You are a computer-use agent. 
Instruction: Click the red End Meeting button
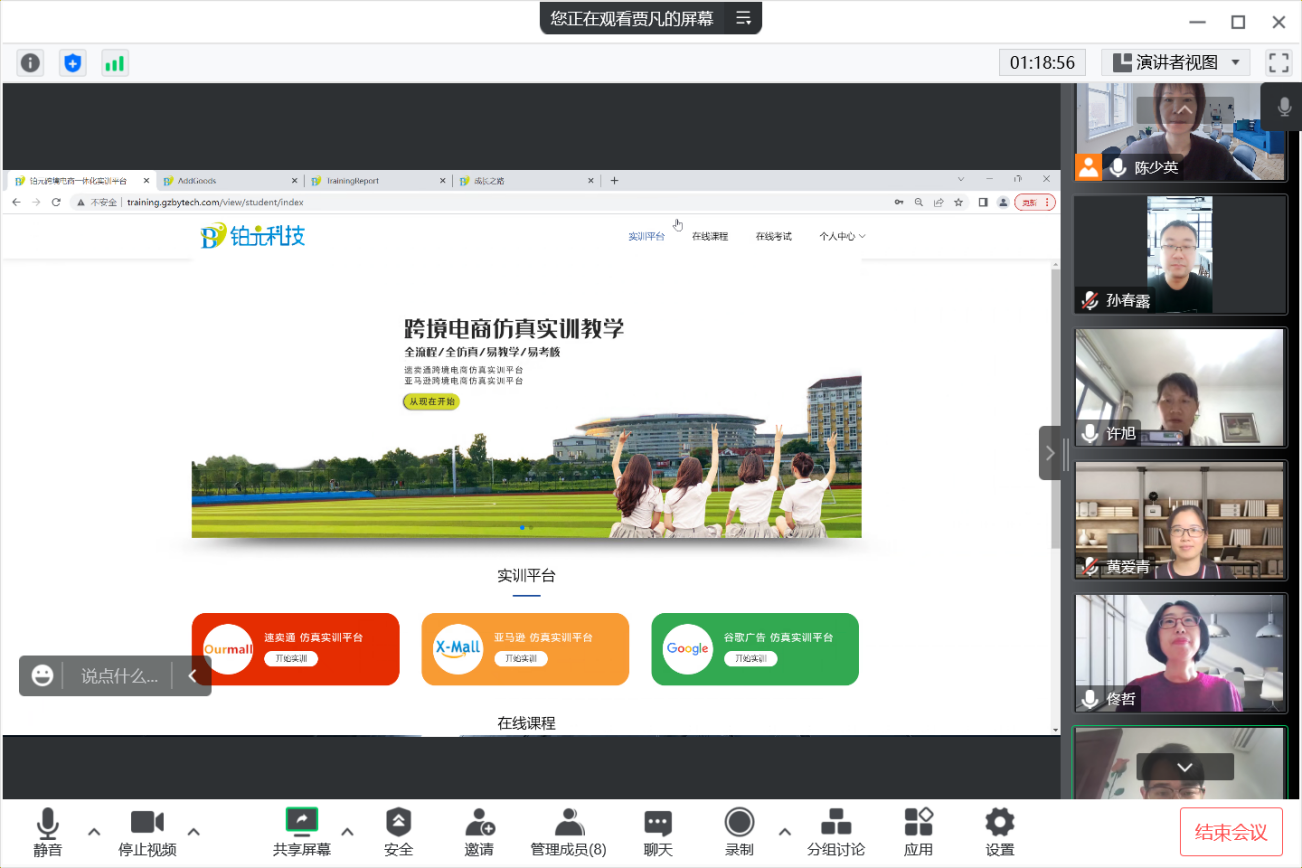(1231, 832)
